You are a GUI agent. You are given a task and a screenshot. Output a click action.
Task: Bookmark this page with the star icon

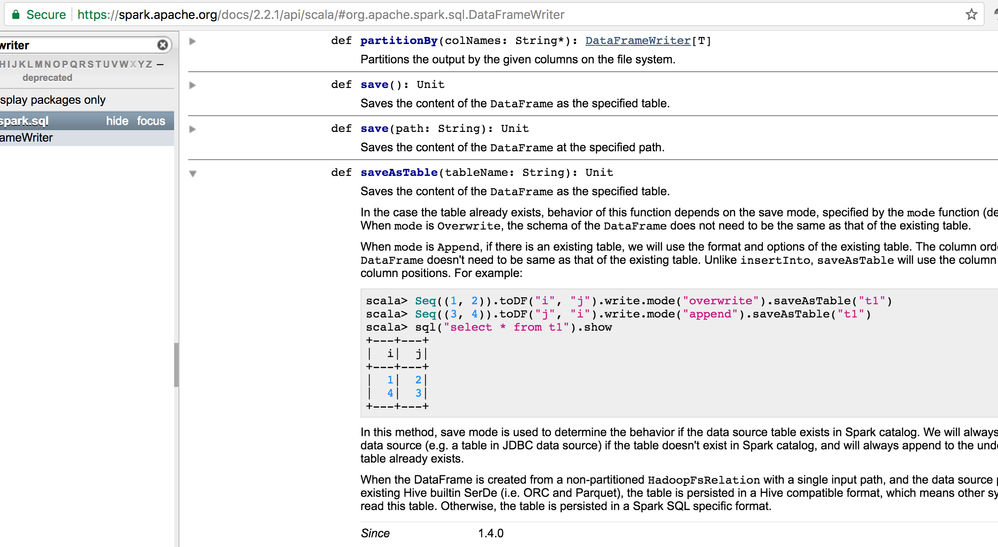pyautogui.click(x=971, y=15)
